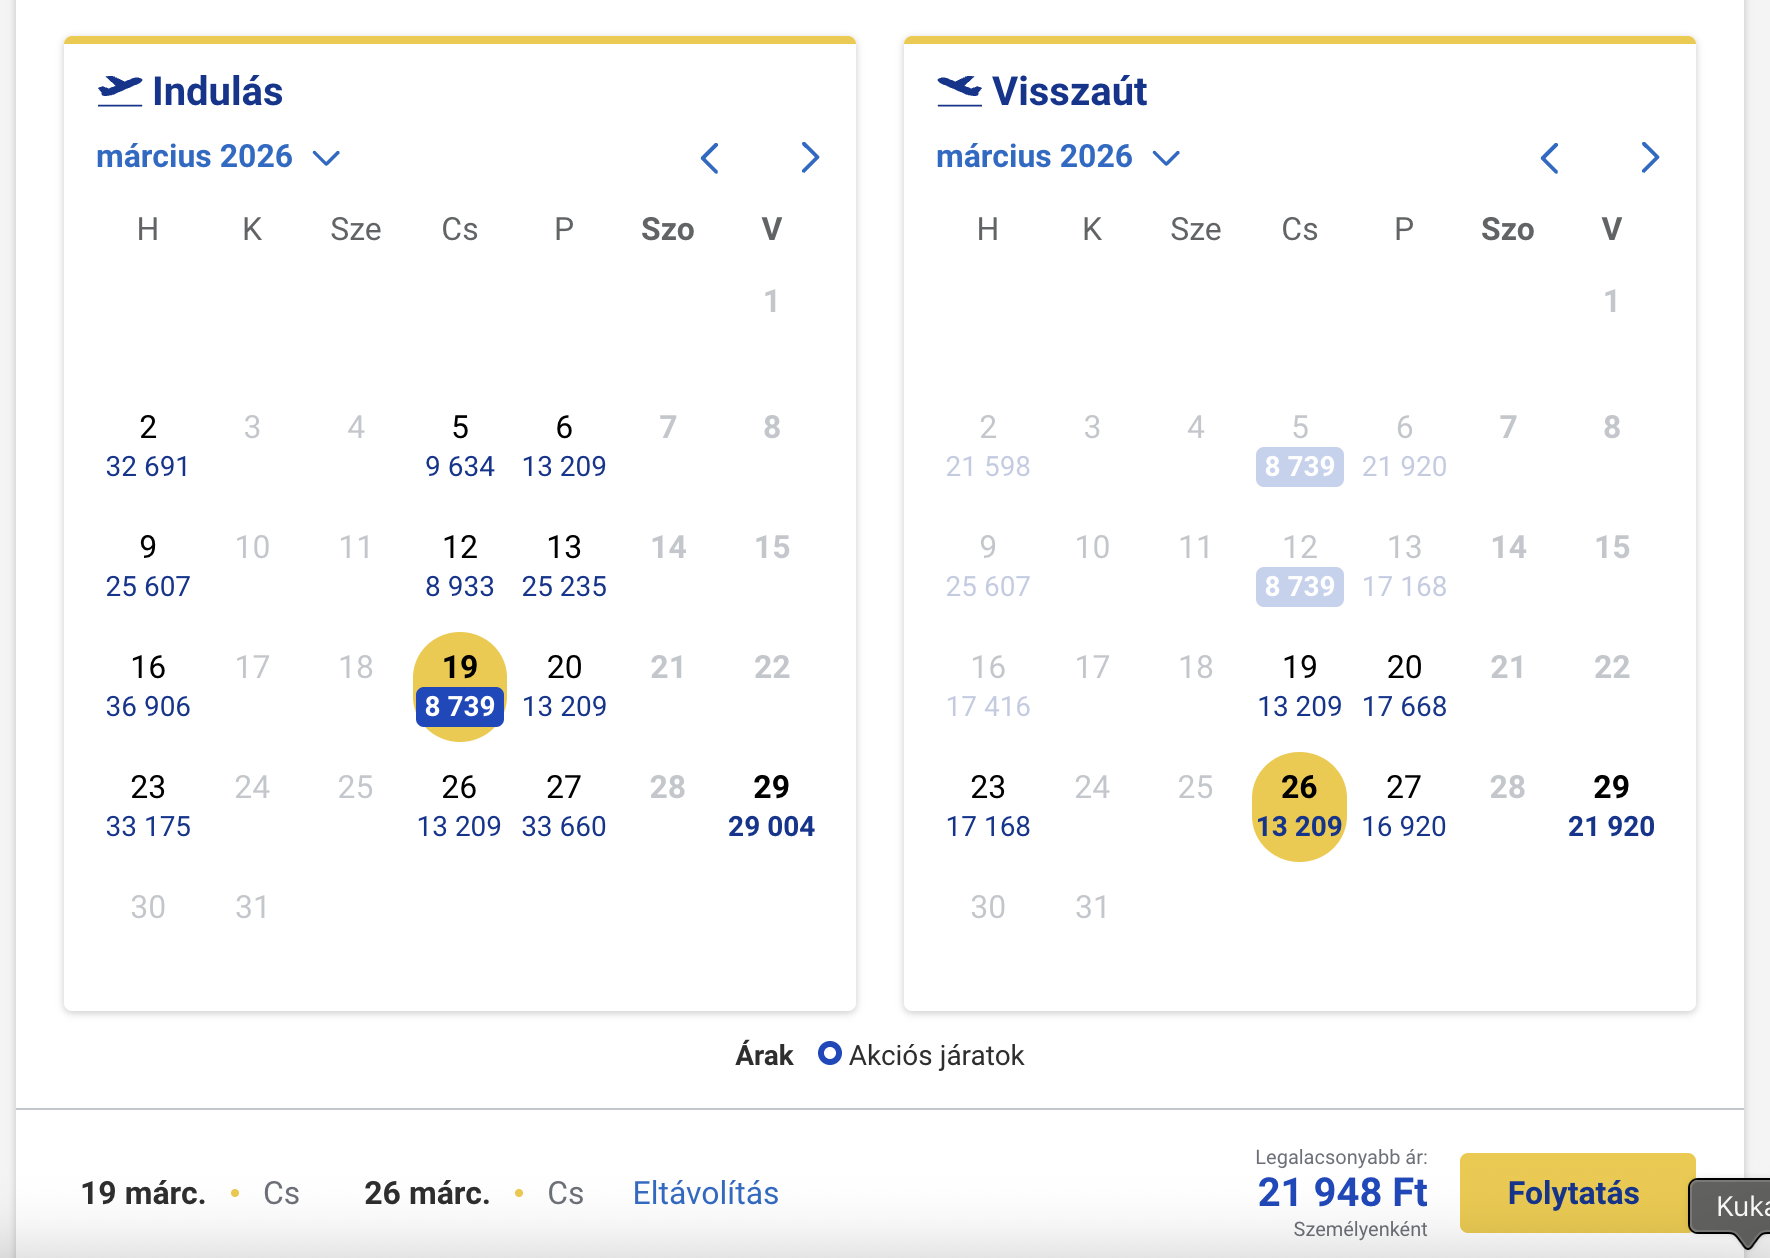
Task: Pick return March 20 priced 17 668
Action: (x=1404, y=686)
